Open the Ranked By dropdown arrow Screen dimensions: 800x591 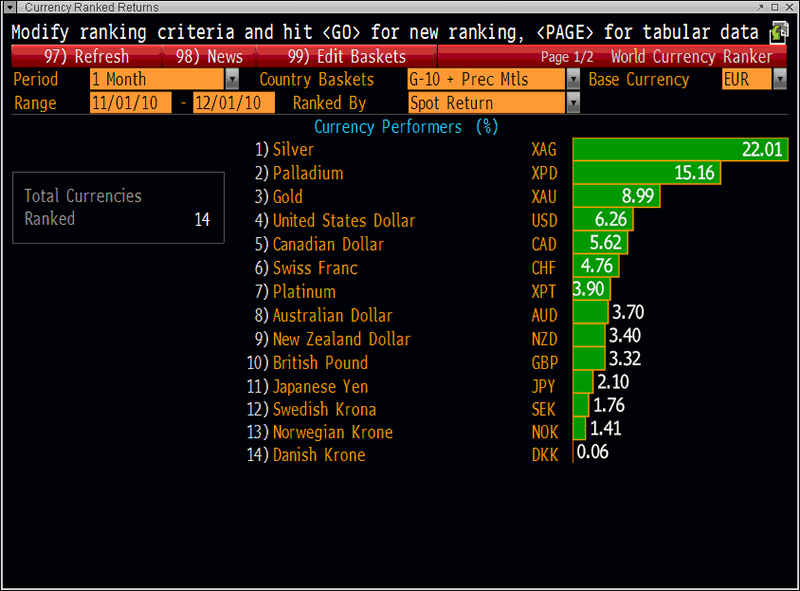click(x=574, y=103)
